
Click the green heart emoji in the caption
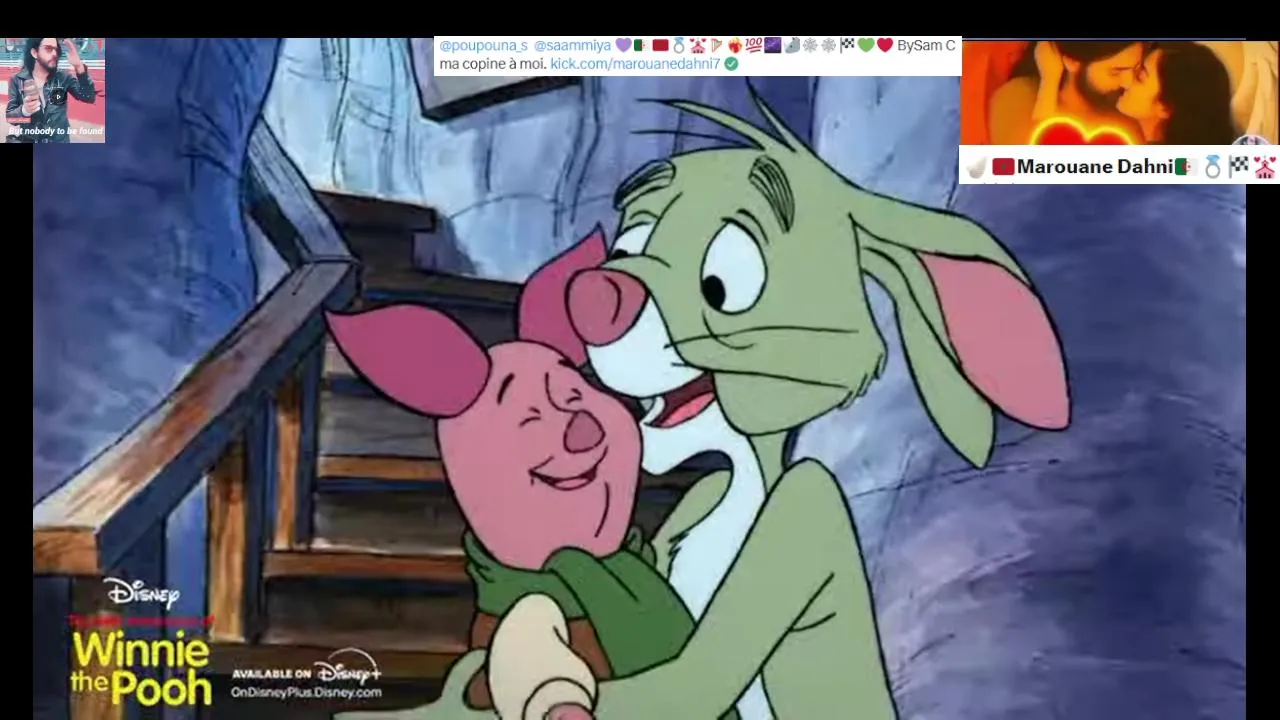(866, 46)
